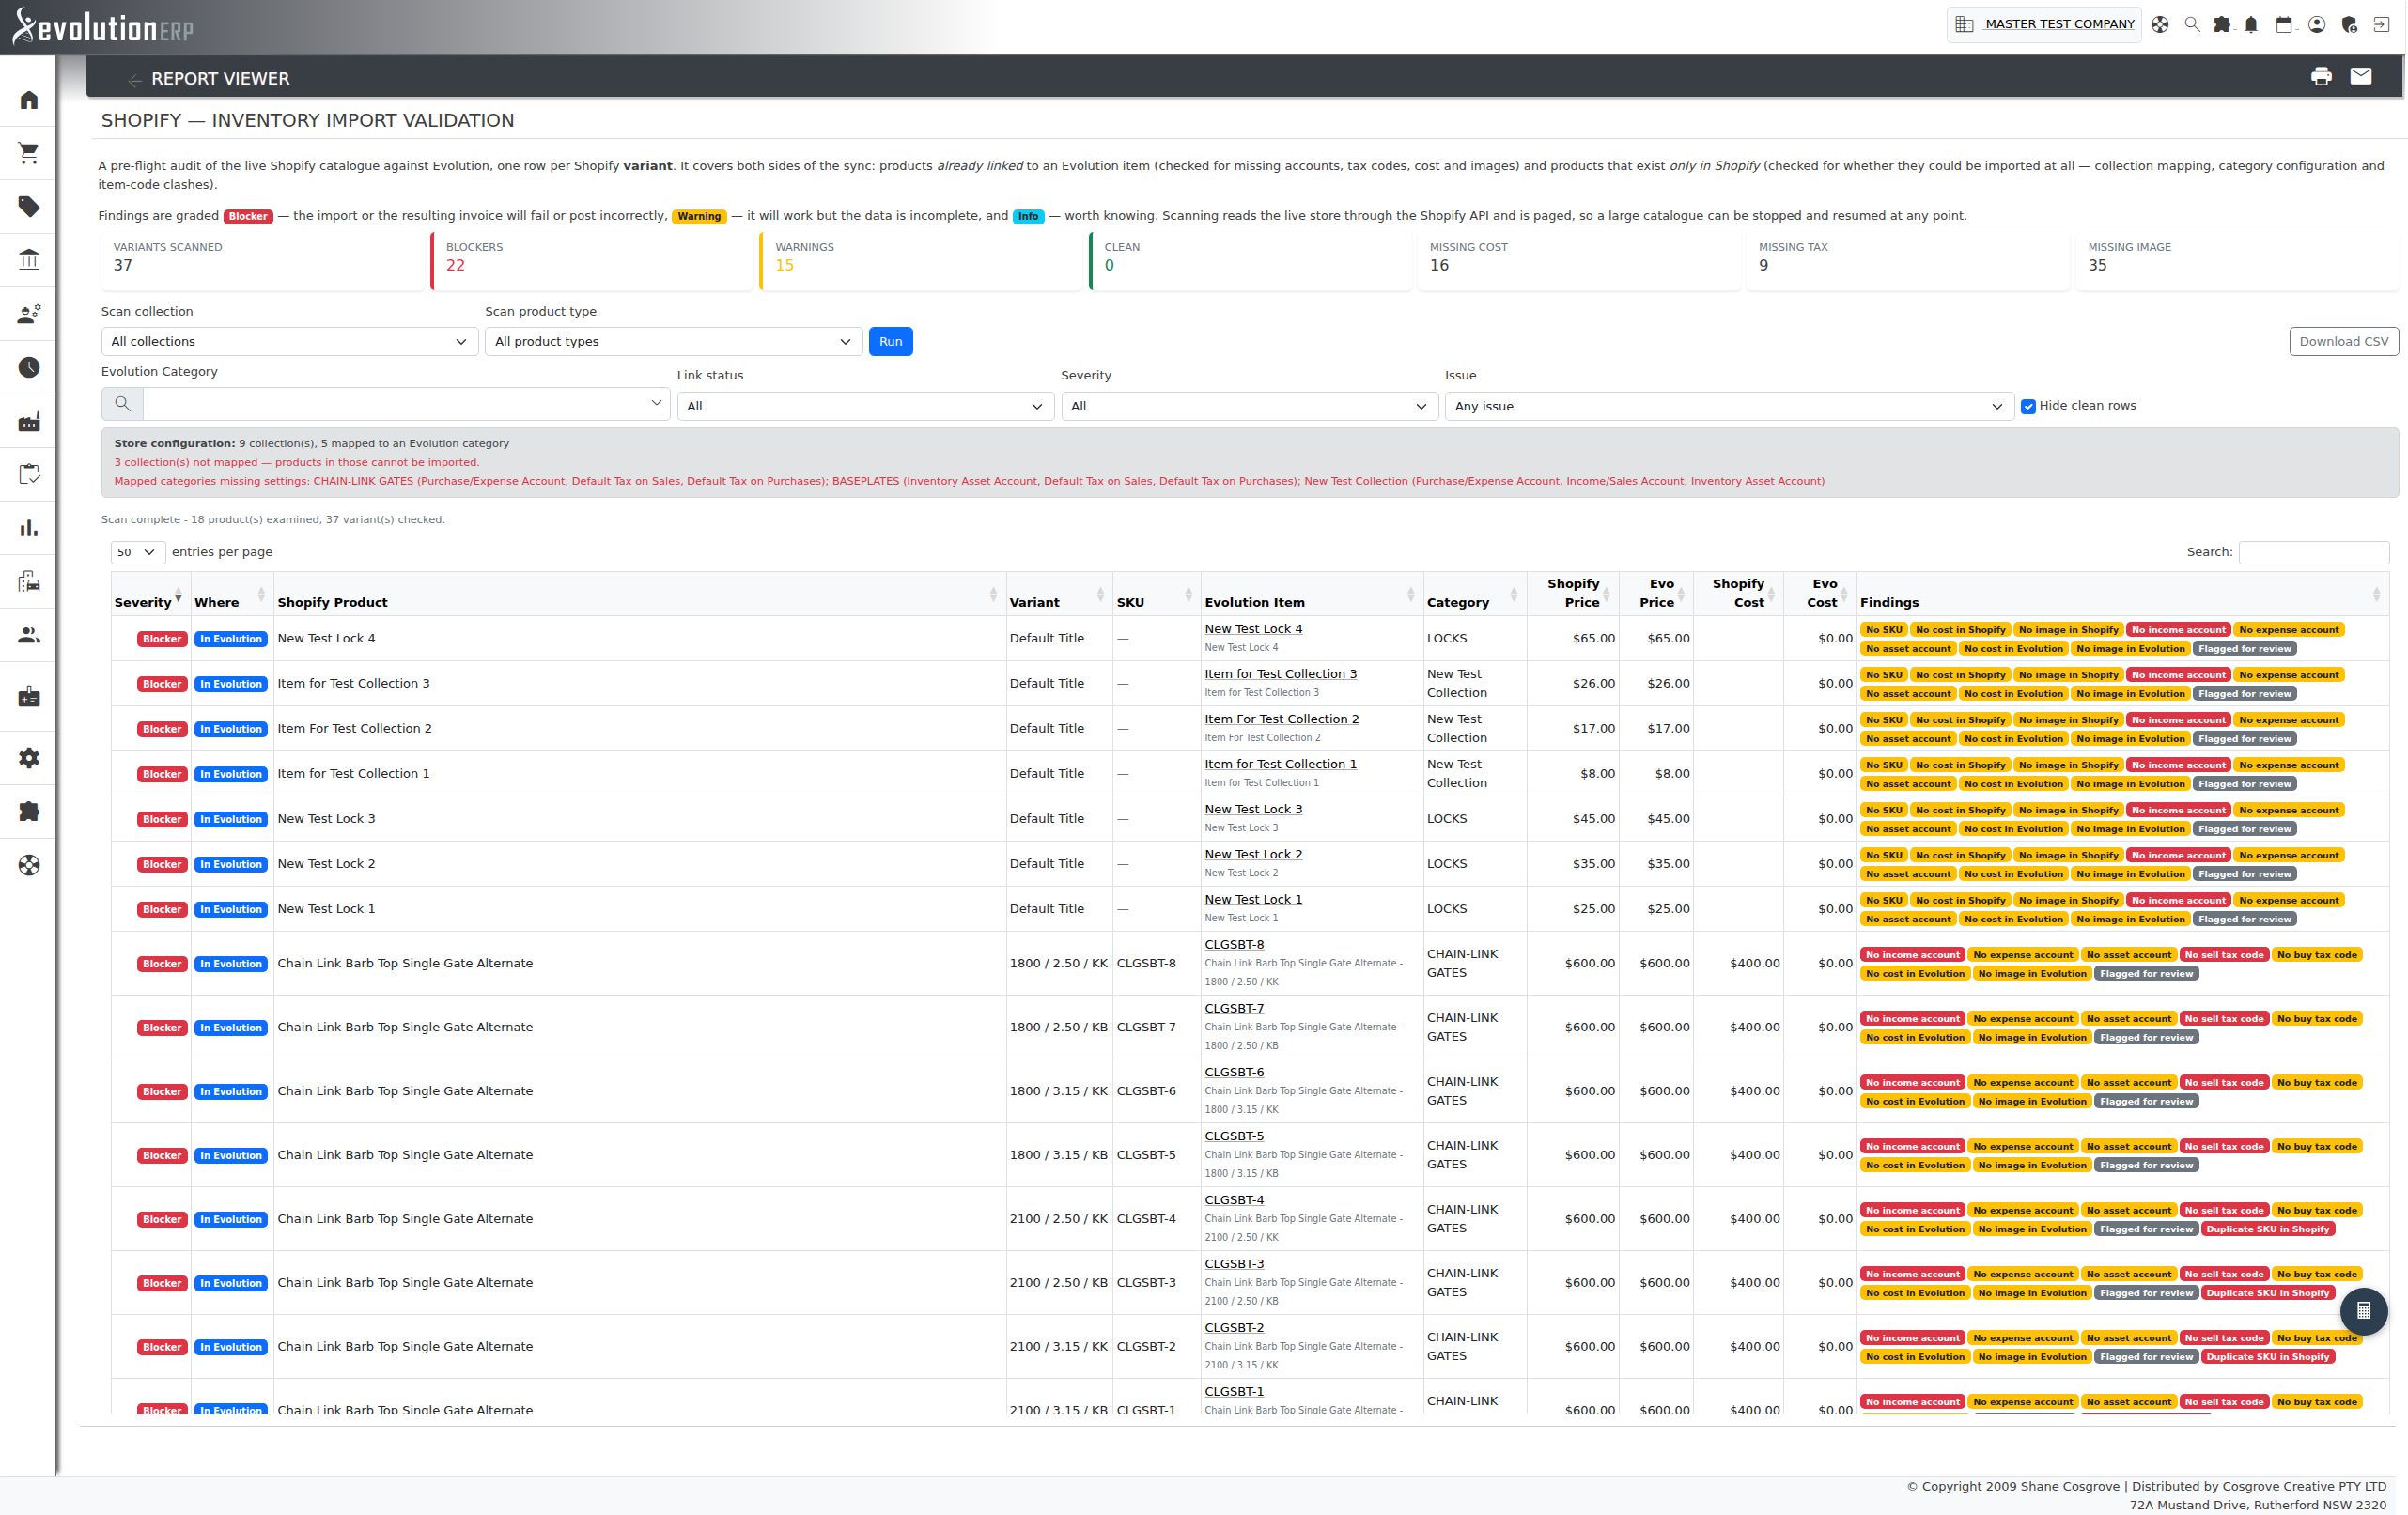Open the notifications bell icon

(2251, 24)
